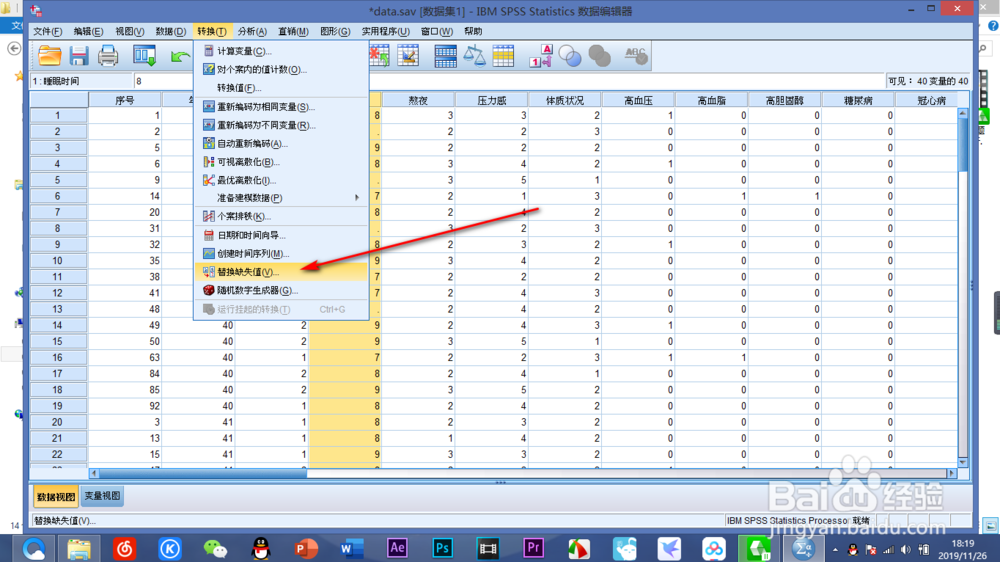Click the 糖尿病 column header
Viewport: 1000px width, 562px height.
pos(858,100)
